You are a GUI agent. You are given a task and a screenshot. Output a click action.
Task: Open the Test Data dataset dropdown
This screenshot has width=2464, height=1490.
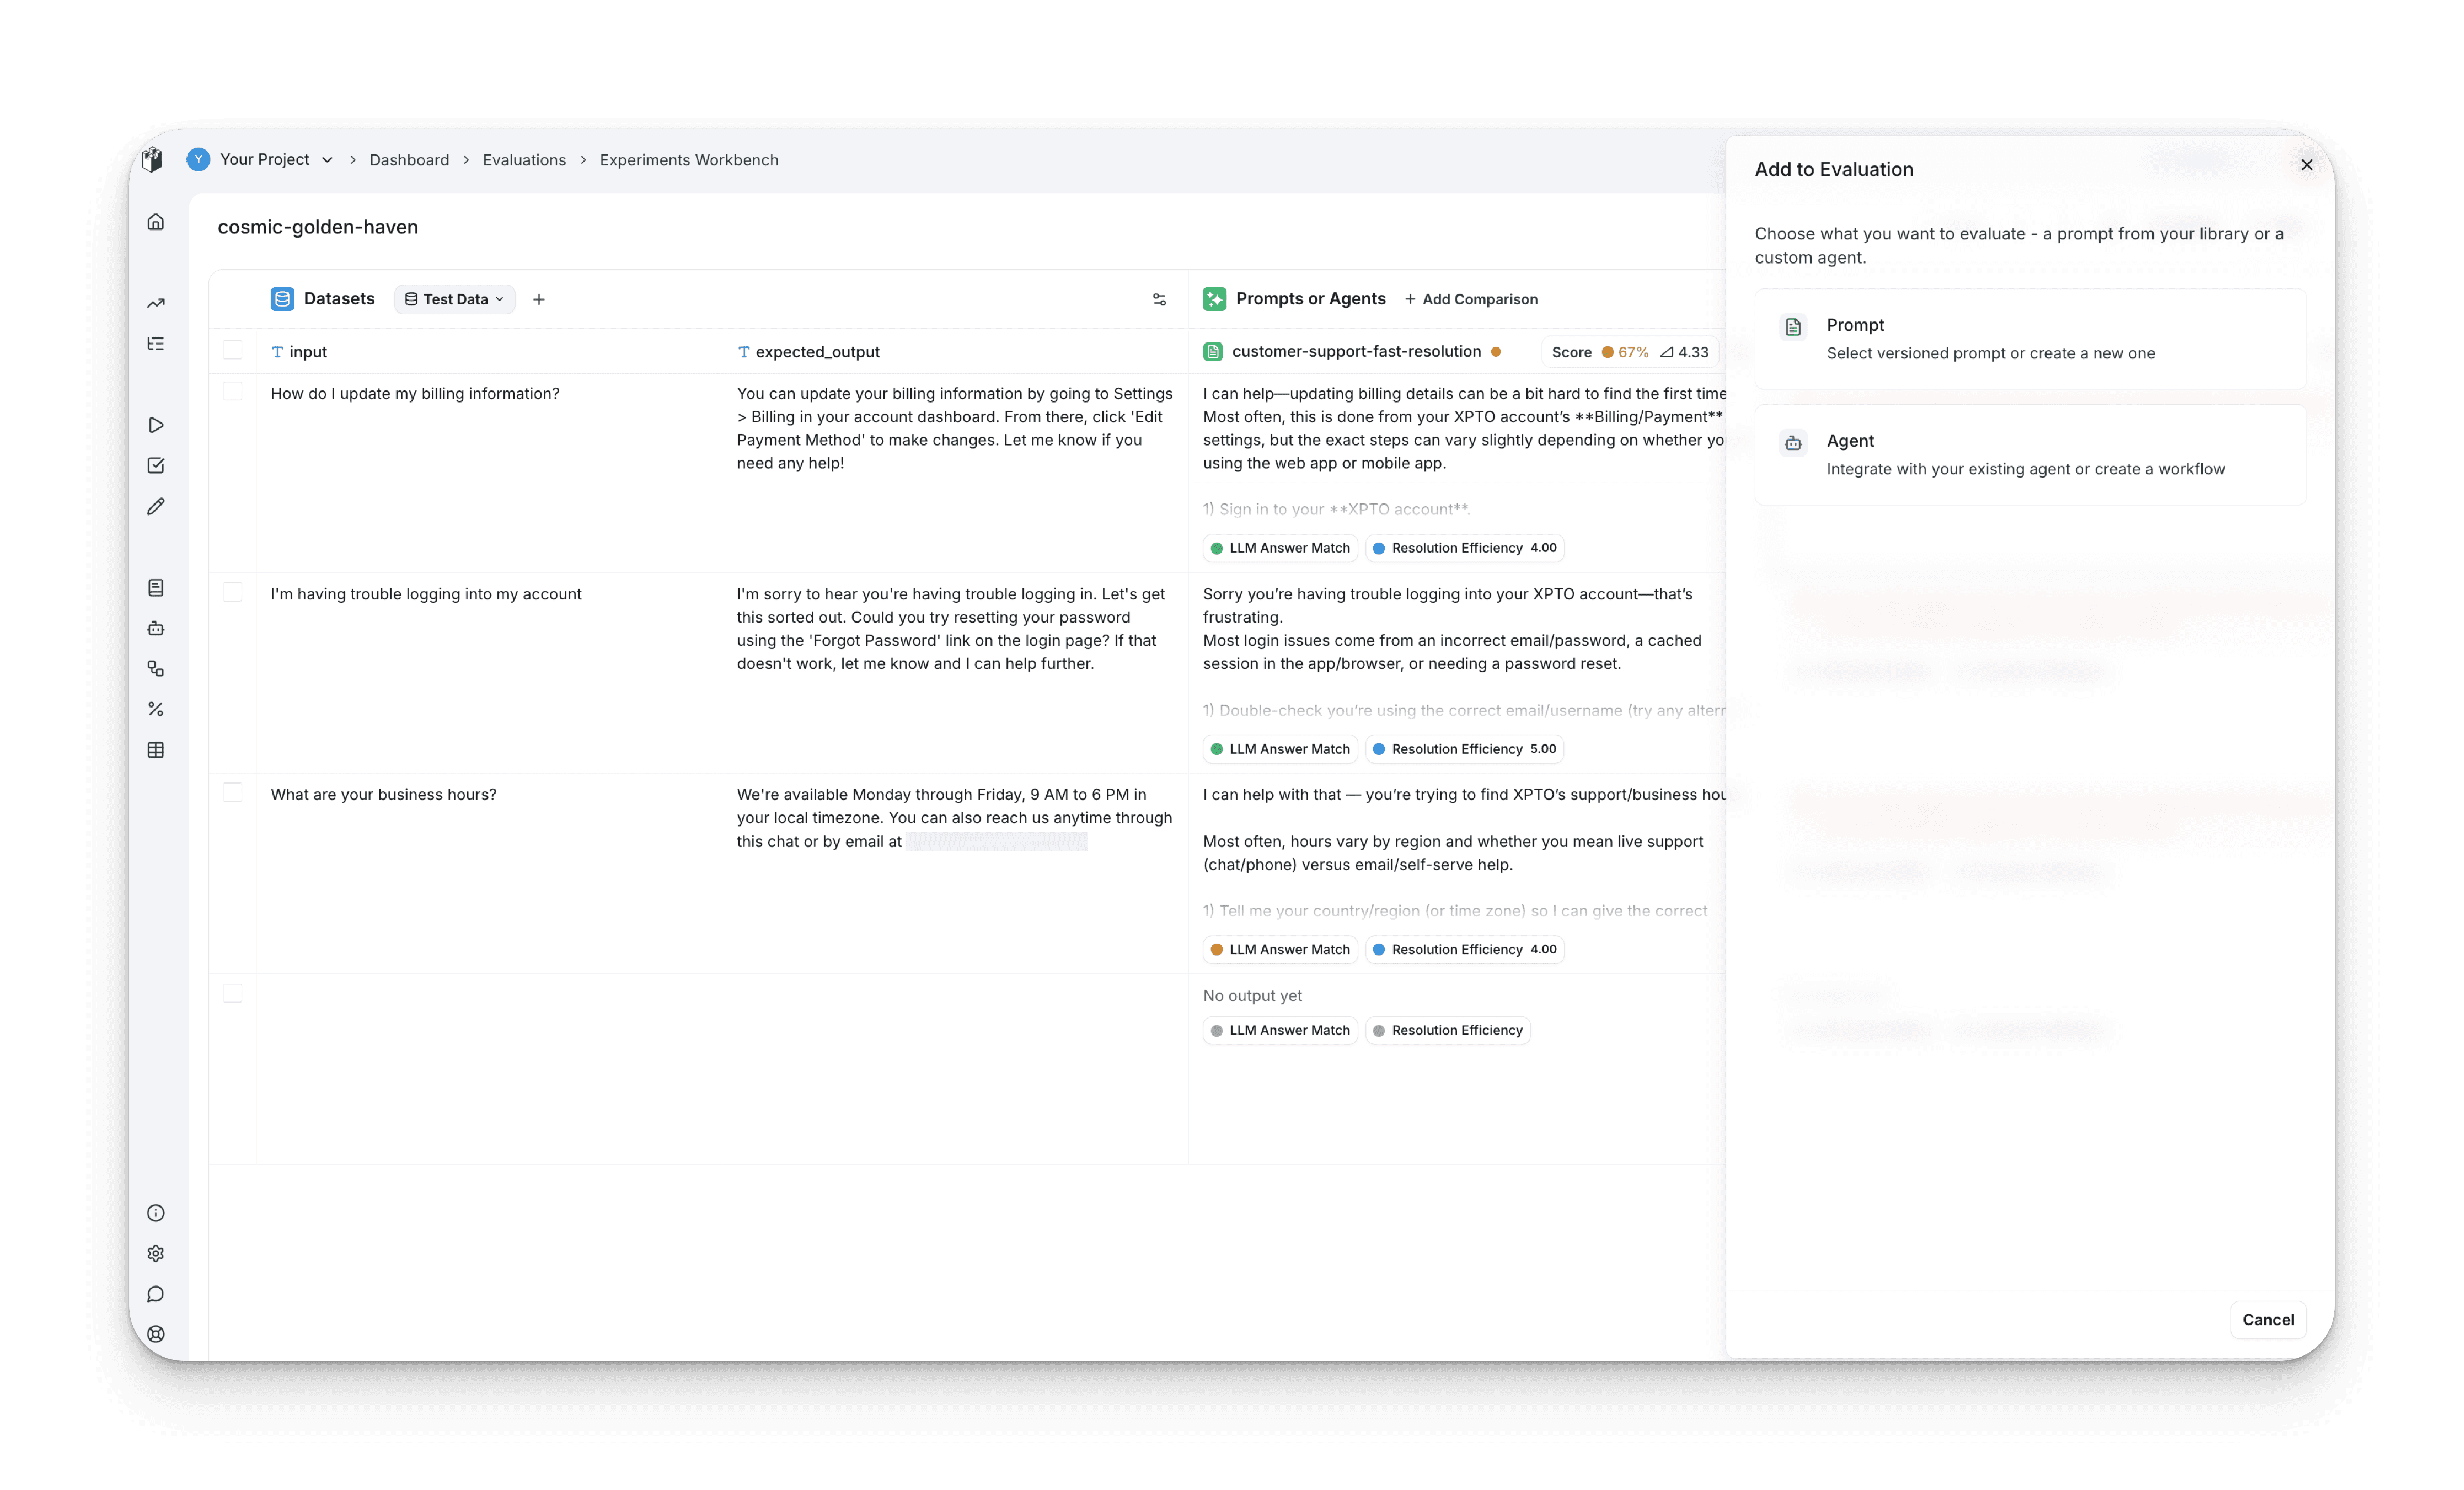click(455, 299)
